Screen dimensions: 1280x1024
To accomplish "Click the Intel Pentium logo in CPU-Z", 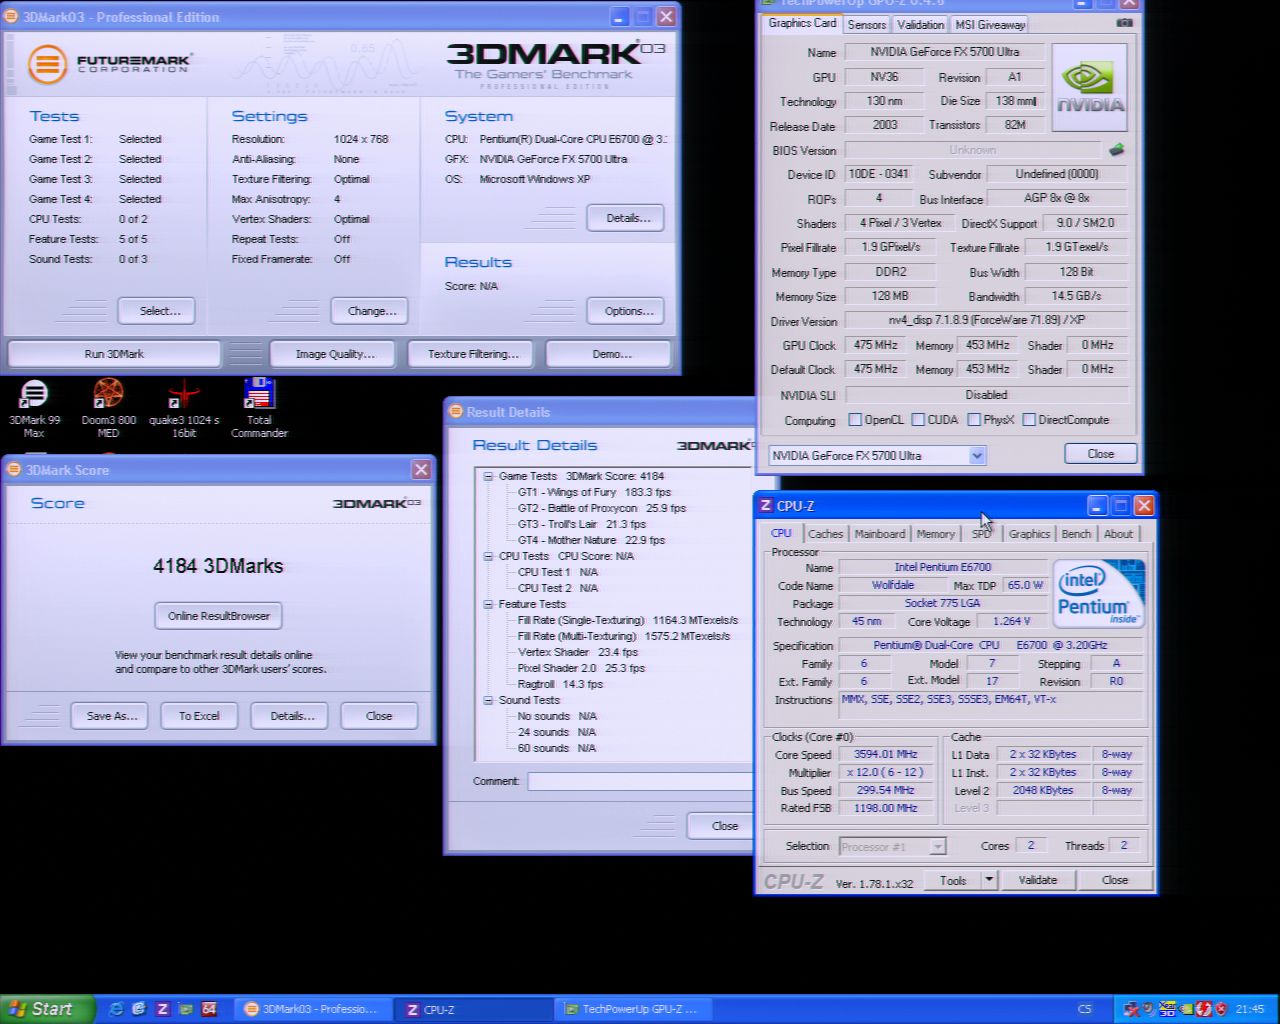I will click(x=1098, y=594).
